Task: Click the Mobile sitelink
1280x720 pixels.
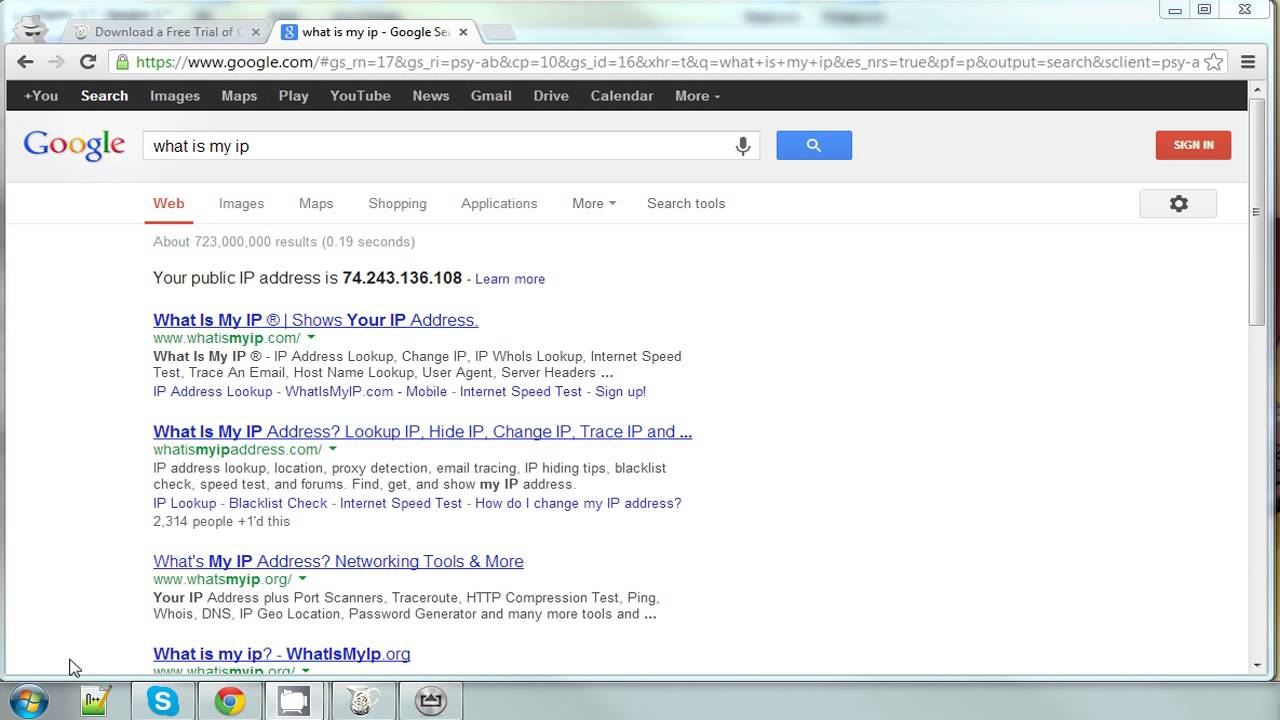Action: click(426, 391)
